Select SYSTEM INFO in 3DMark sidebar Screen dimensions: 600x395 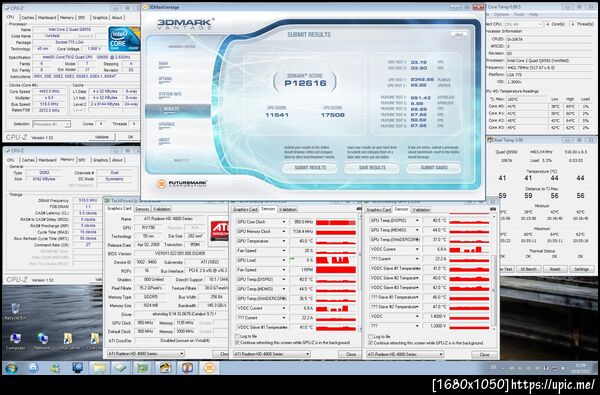click(x=170, y=94)
